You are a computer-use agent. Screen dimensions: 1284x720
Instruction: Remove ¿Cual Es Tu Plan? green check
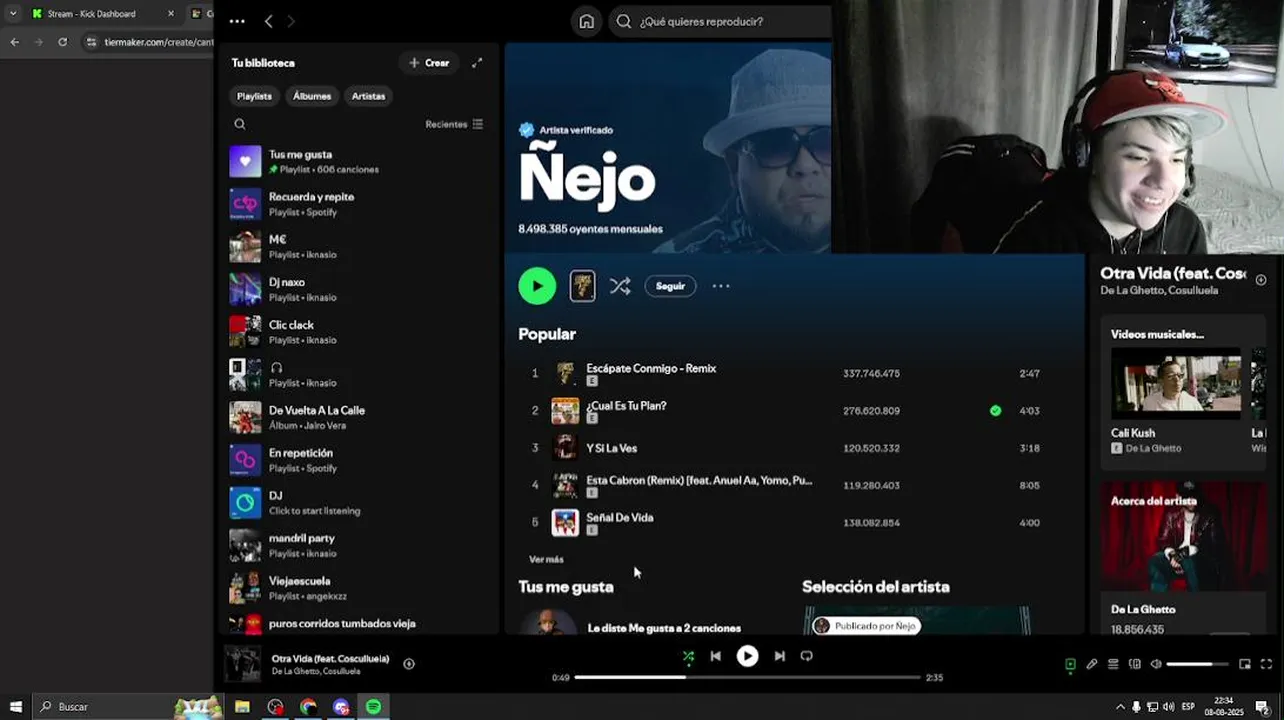[x=995, y=410]
